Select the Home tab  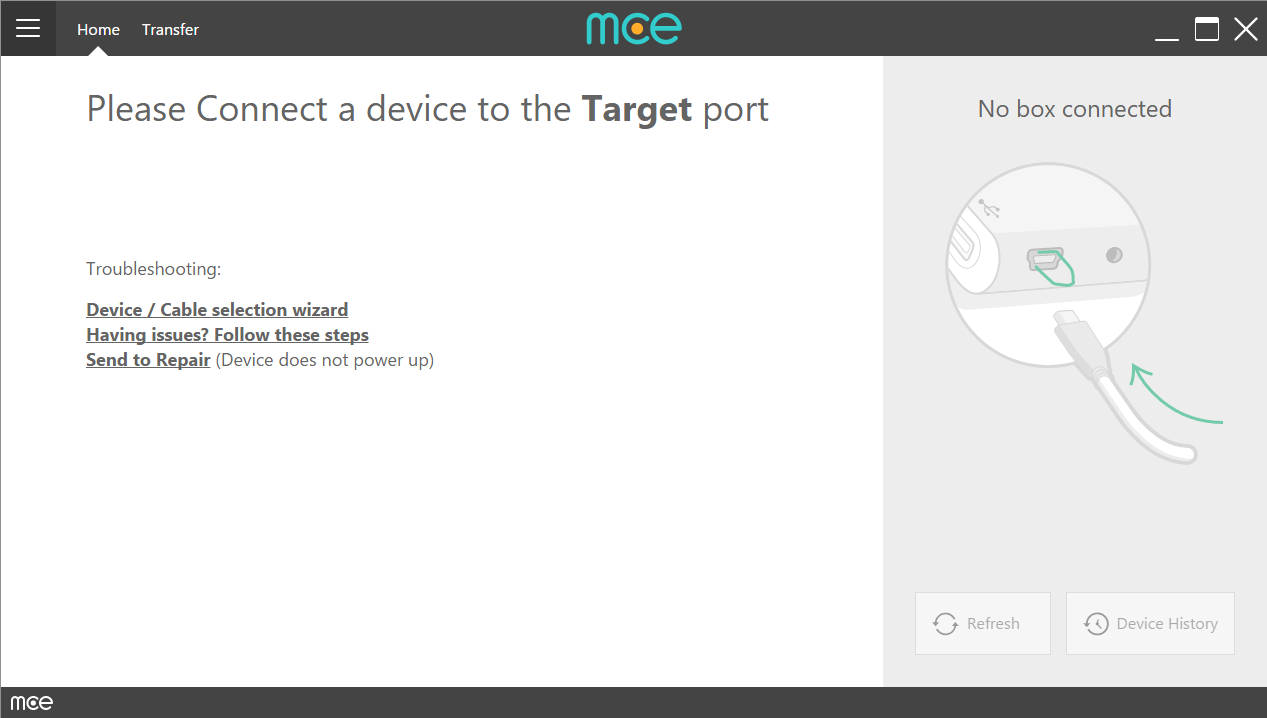point(97,29)
